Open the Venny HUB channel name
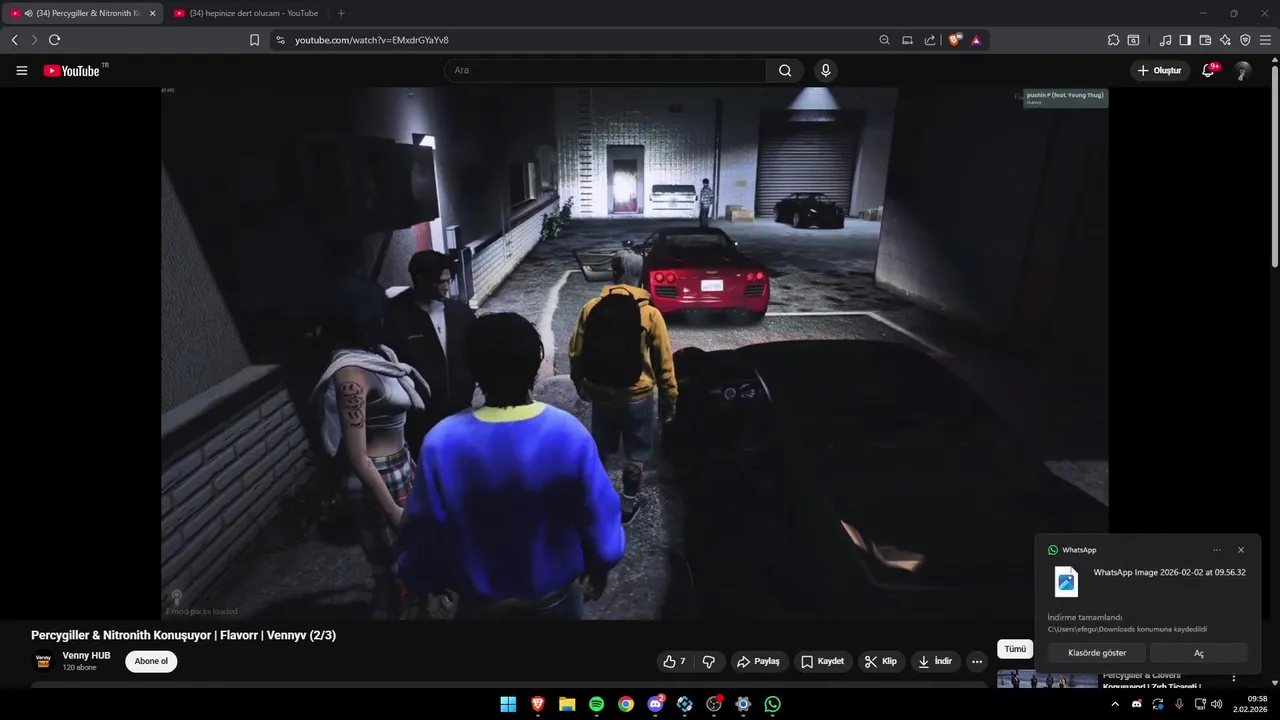The width and height of the screenshot is (1280, 720). coord(86,655)
